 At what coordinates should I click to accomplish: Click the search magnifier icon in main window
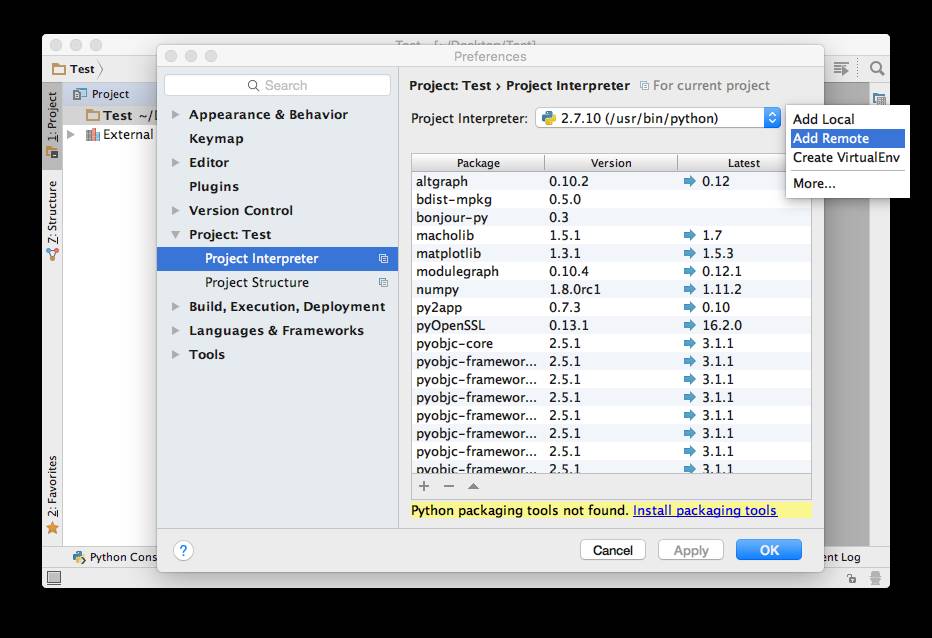click(877, 68)
